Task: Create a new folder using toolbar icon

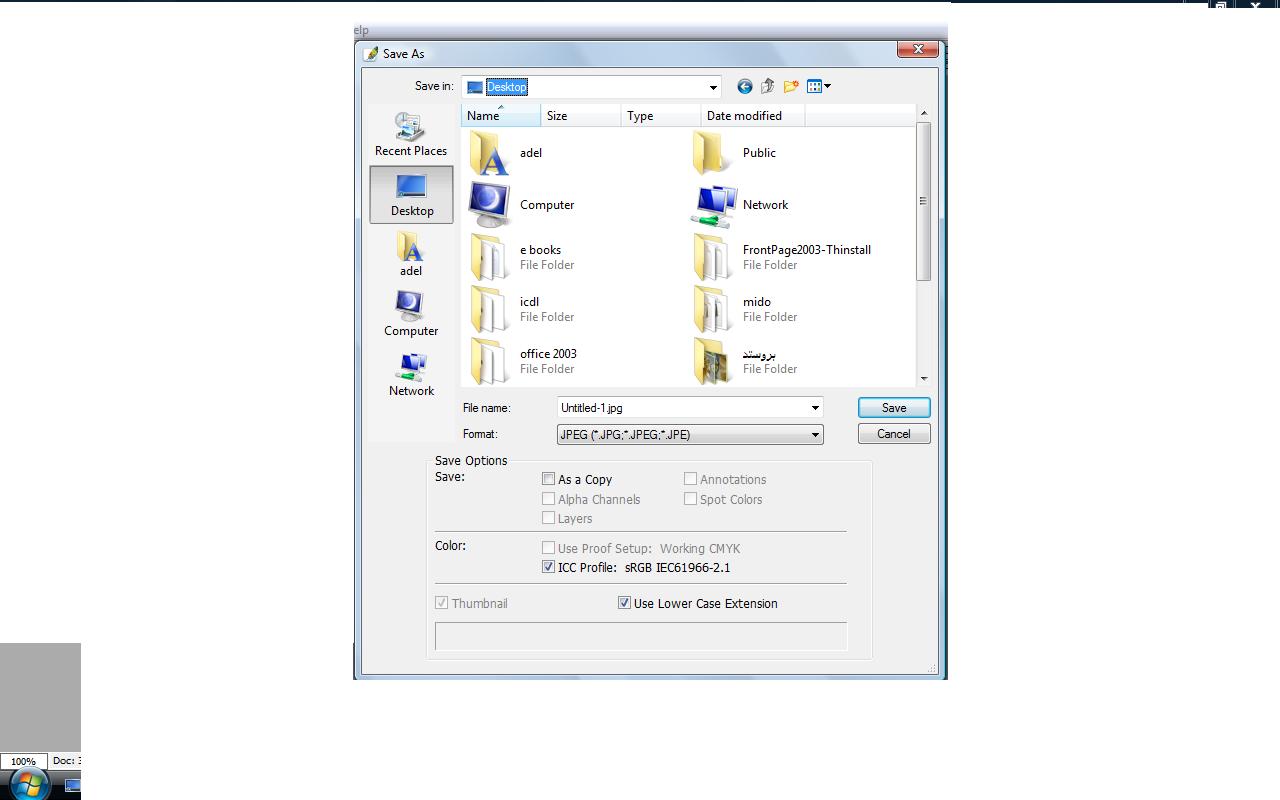Action: tap(791, 87)
